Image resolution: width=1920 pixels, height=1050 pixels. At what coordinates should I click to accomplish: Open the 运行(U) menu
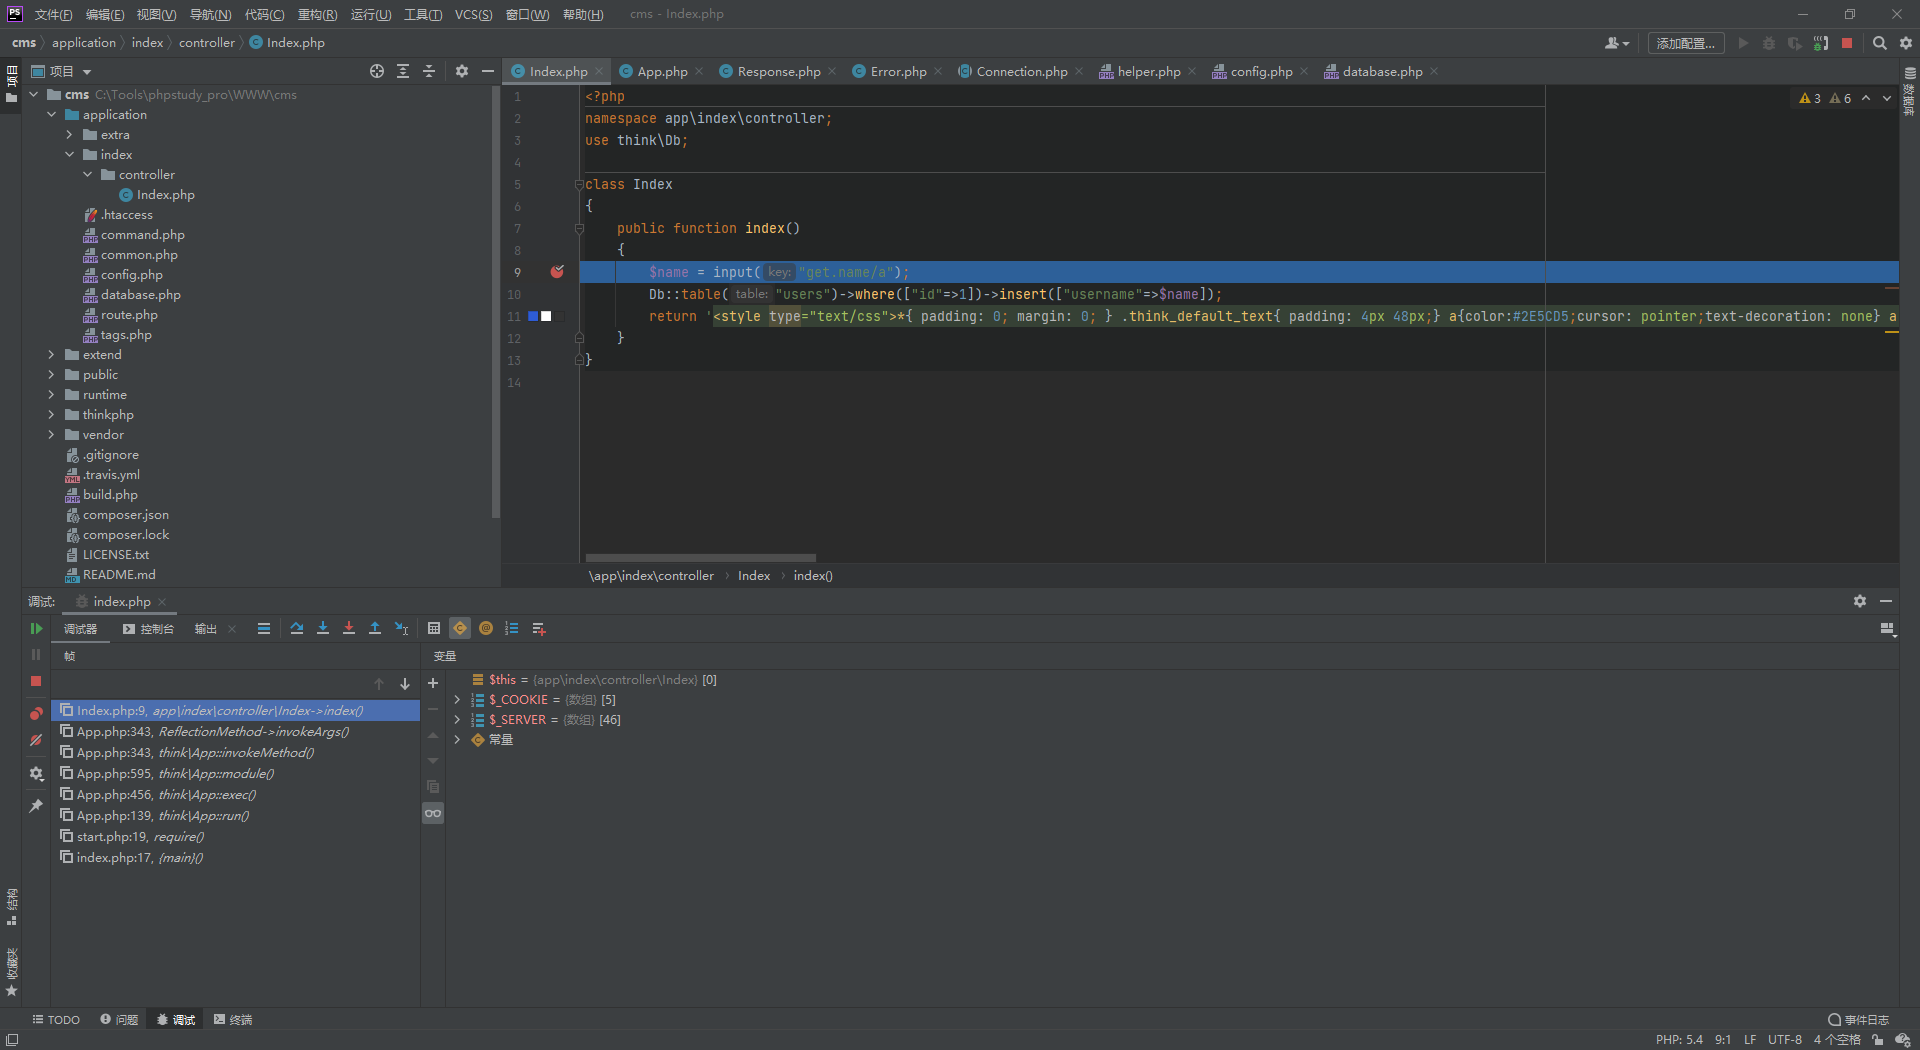(x=371, y=14)
